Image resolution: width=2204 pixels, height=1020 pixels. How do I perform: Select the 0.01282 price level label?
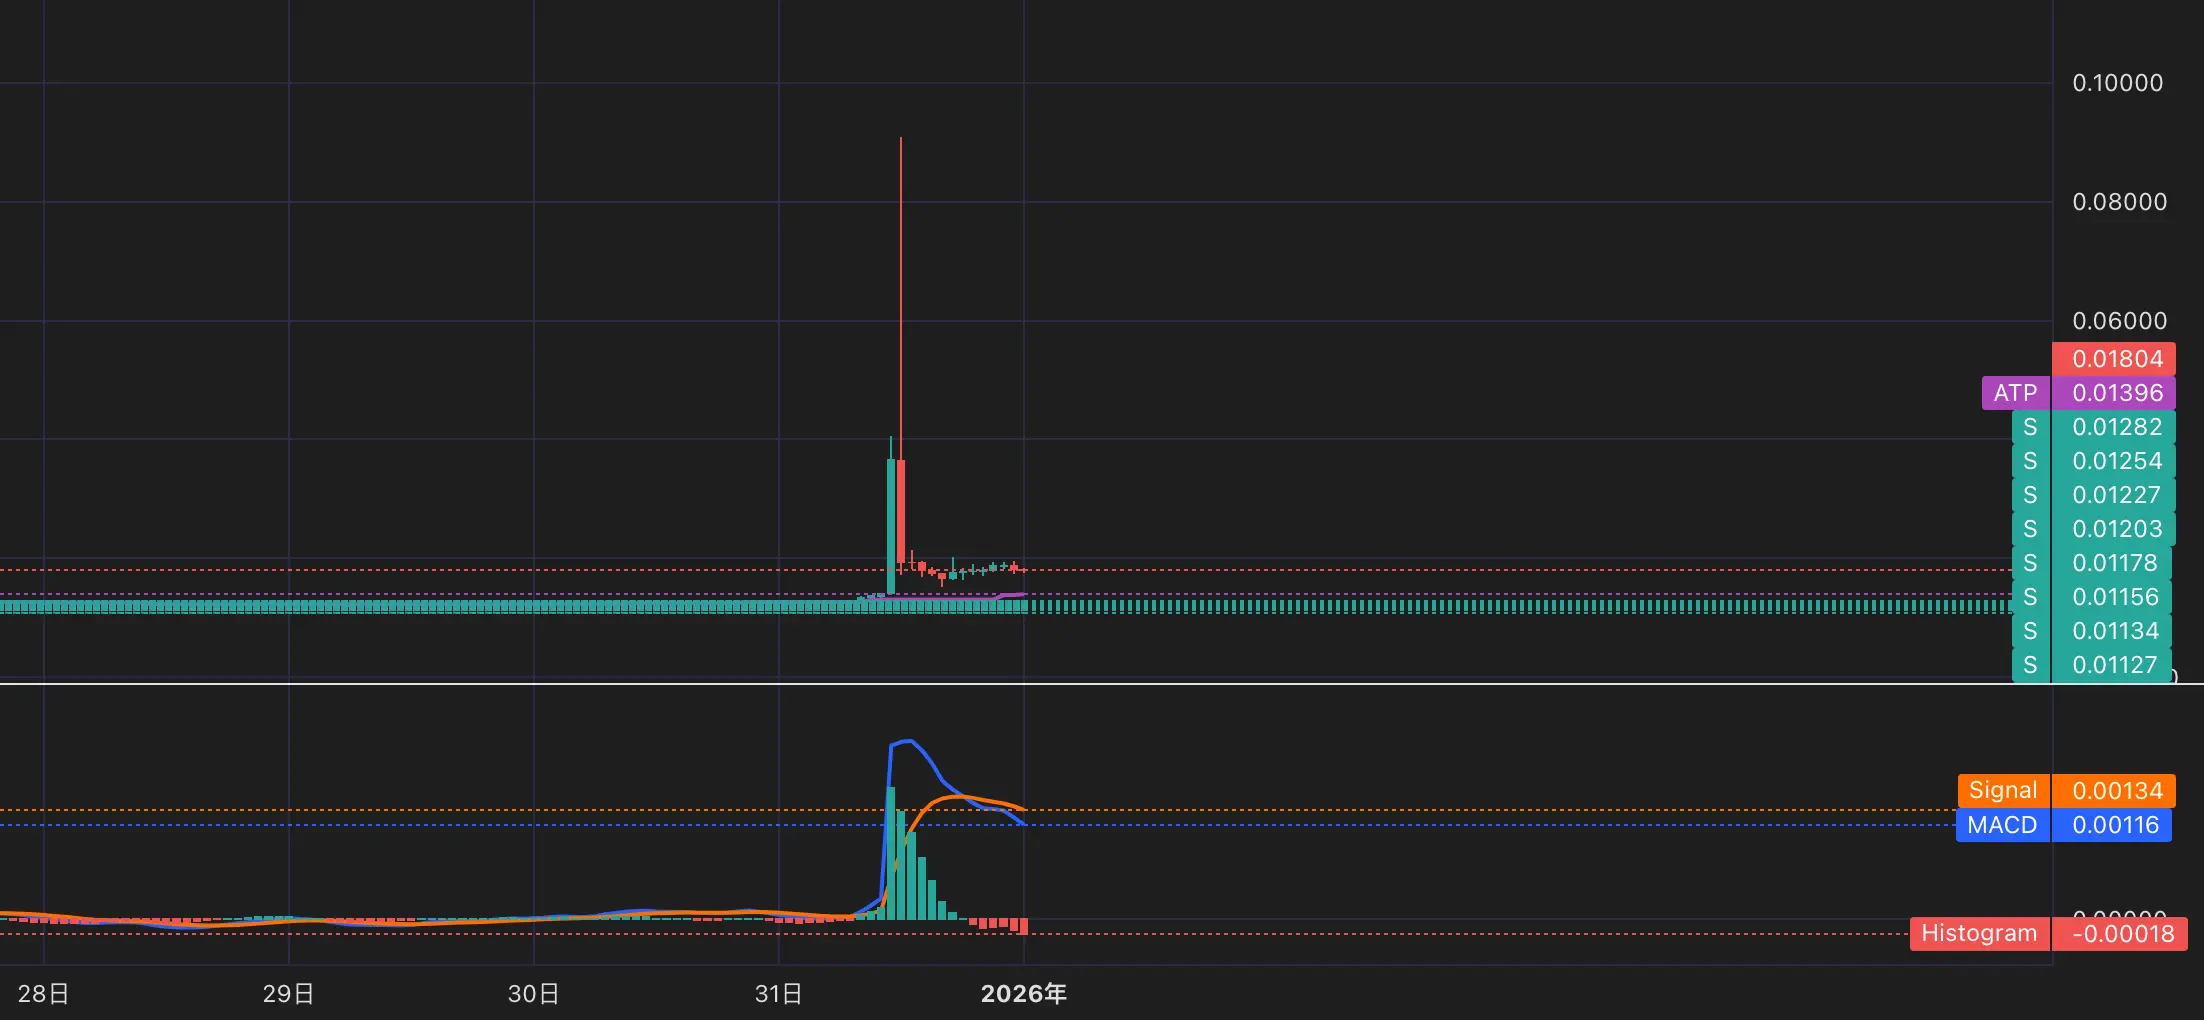coord(2113,427)
